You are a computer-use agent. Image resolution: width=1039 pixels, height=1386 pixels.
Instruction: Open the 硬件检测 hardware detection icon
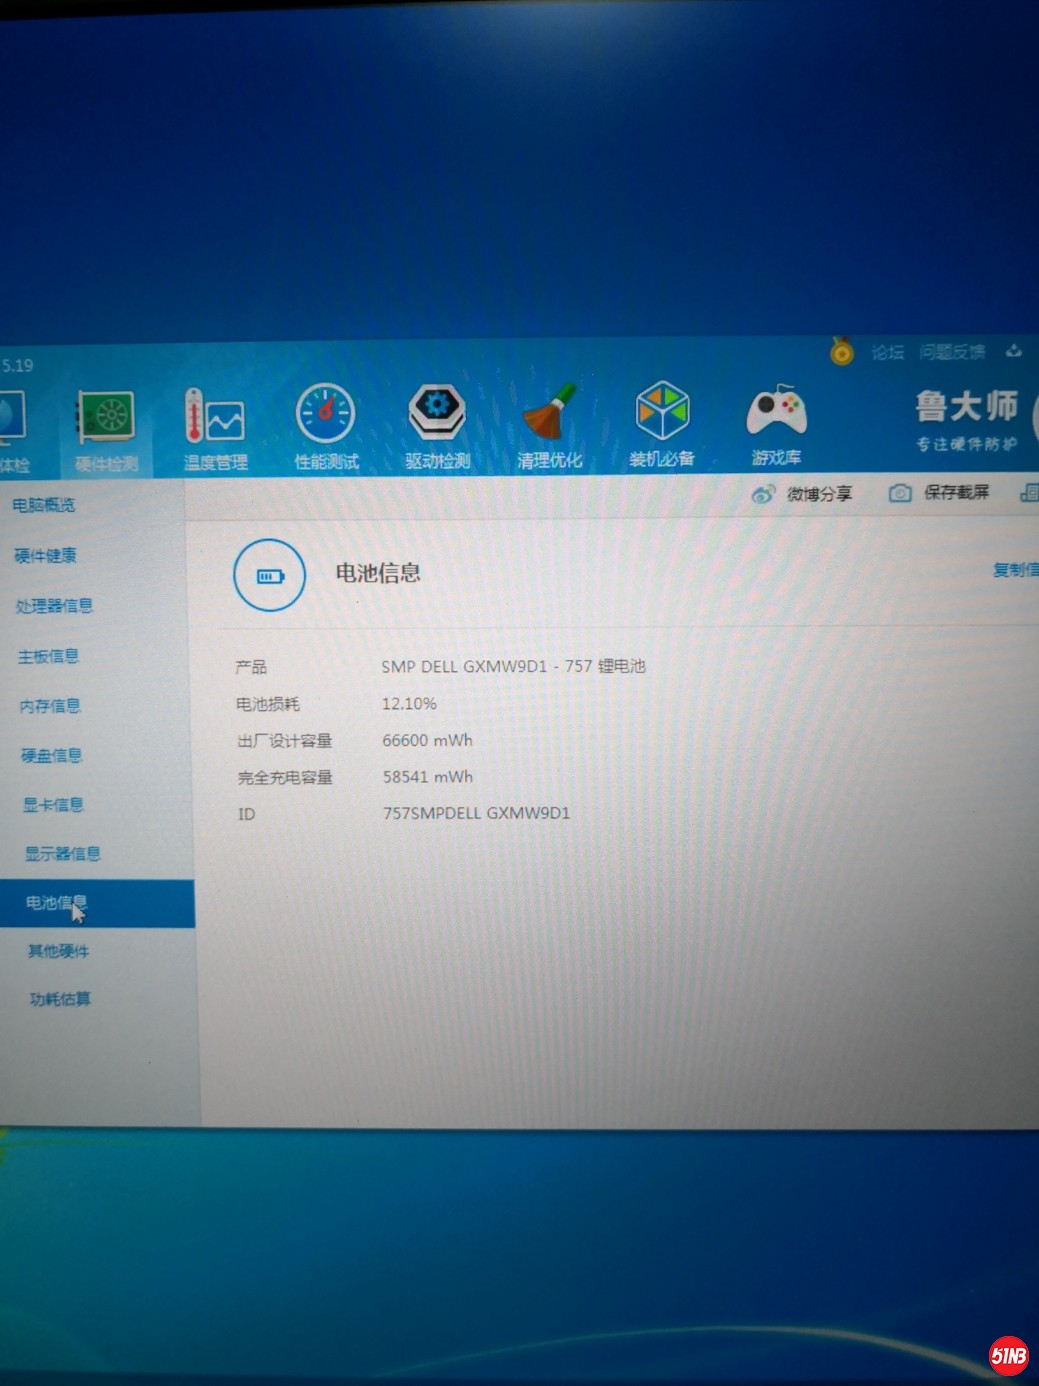[x=106, y=428]
